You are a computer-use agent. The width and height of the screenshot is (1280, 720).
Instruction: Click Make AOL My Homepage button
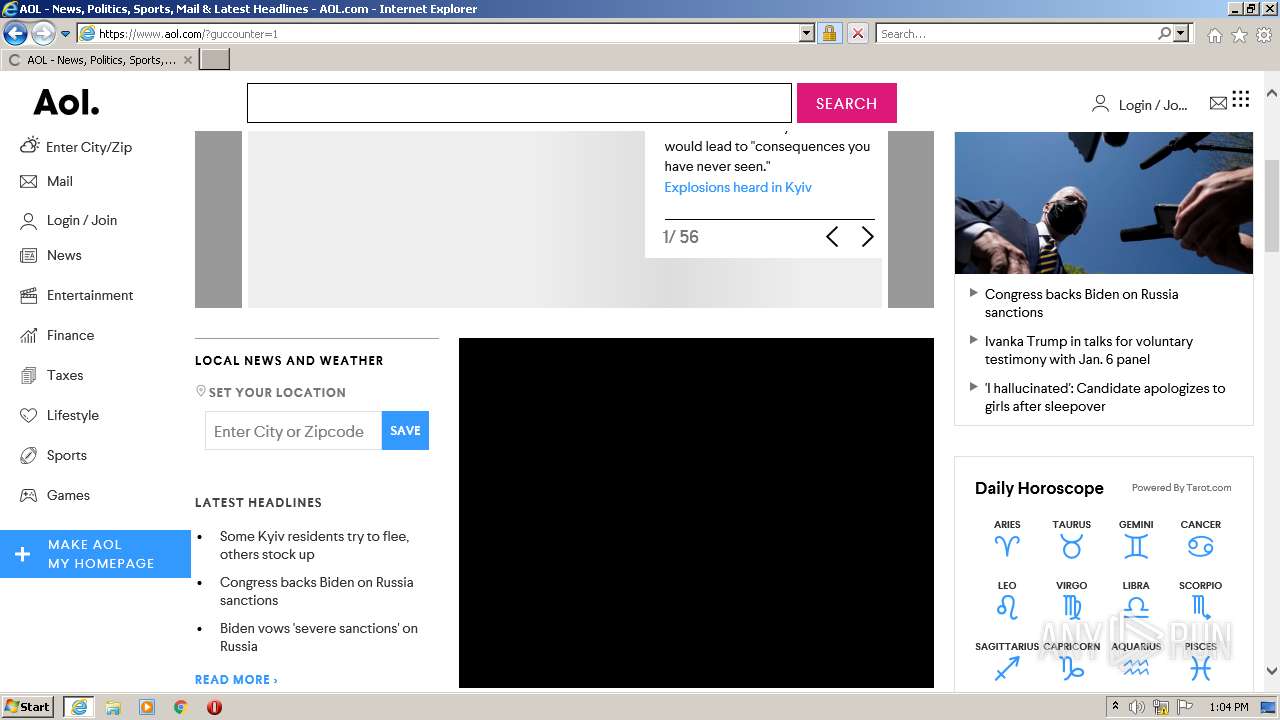tap(95, 554)
